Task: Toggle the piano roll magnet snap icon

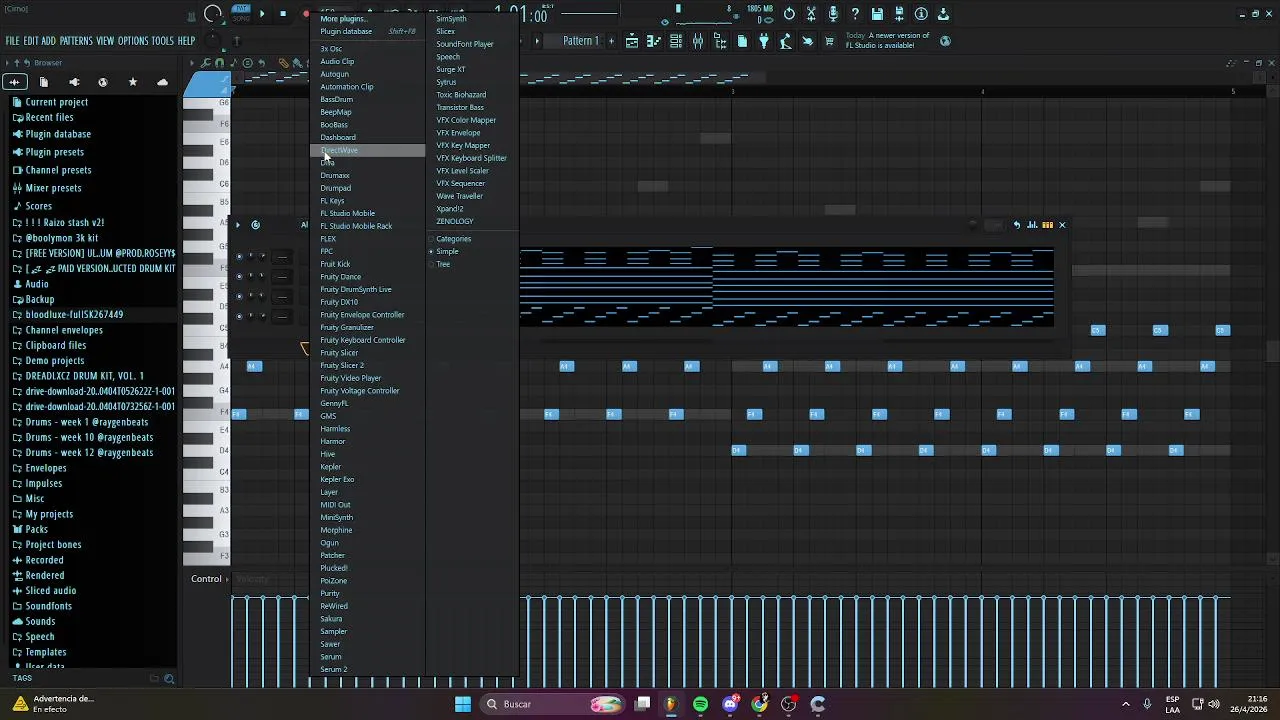Action: pyautogui.click(x=220, y=63)
